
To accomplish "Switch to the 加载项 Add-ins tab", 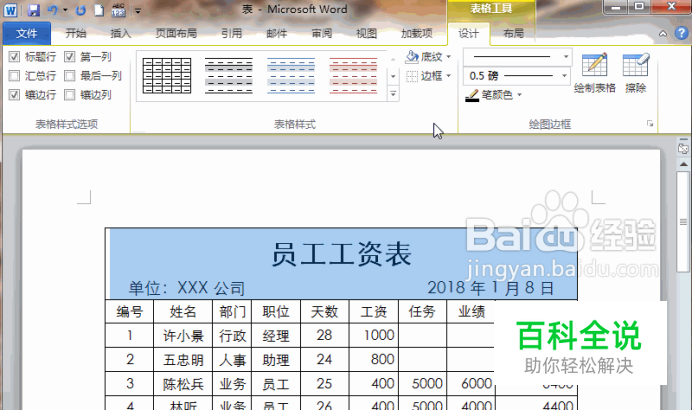I will coord(417,34).
